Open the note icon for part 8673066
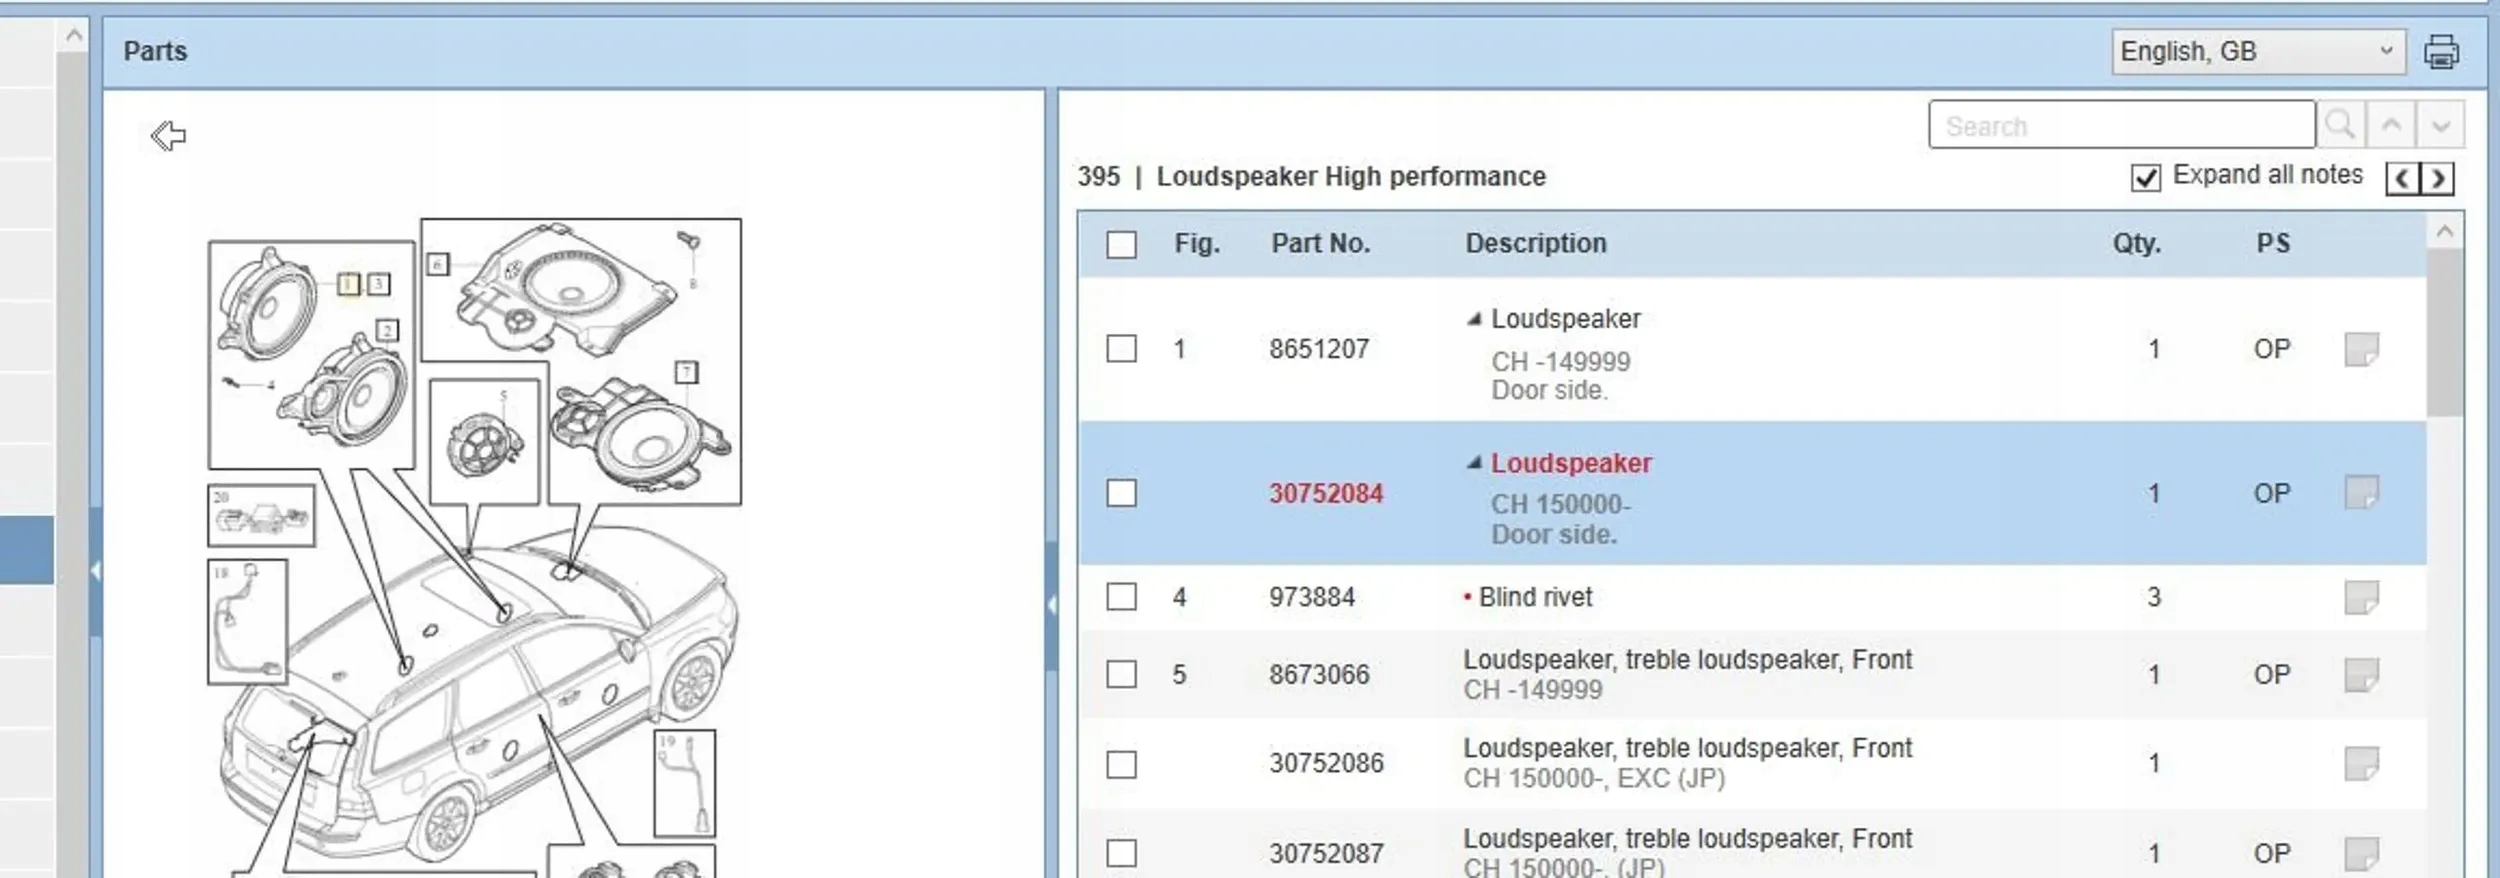This screenshot has height=878, width=2500. (x=2361, y=674)
